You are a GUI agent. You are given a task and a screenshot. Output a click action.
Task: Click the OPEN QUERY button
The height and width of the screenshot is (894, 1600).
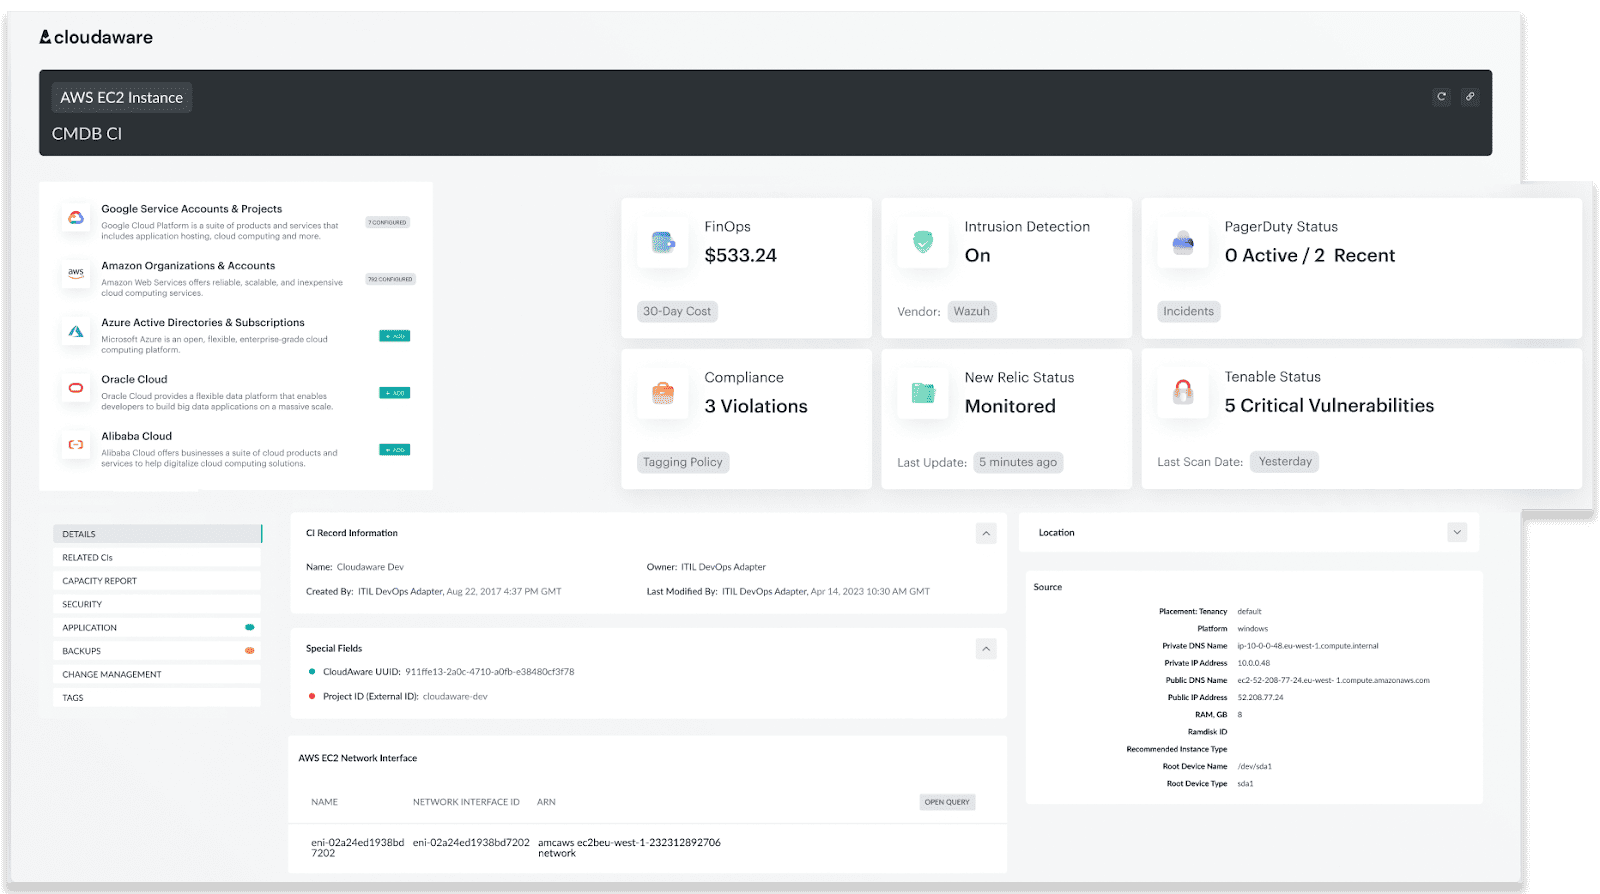pyautogui.click(x=947, y=802)
